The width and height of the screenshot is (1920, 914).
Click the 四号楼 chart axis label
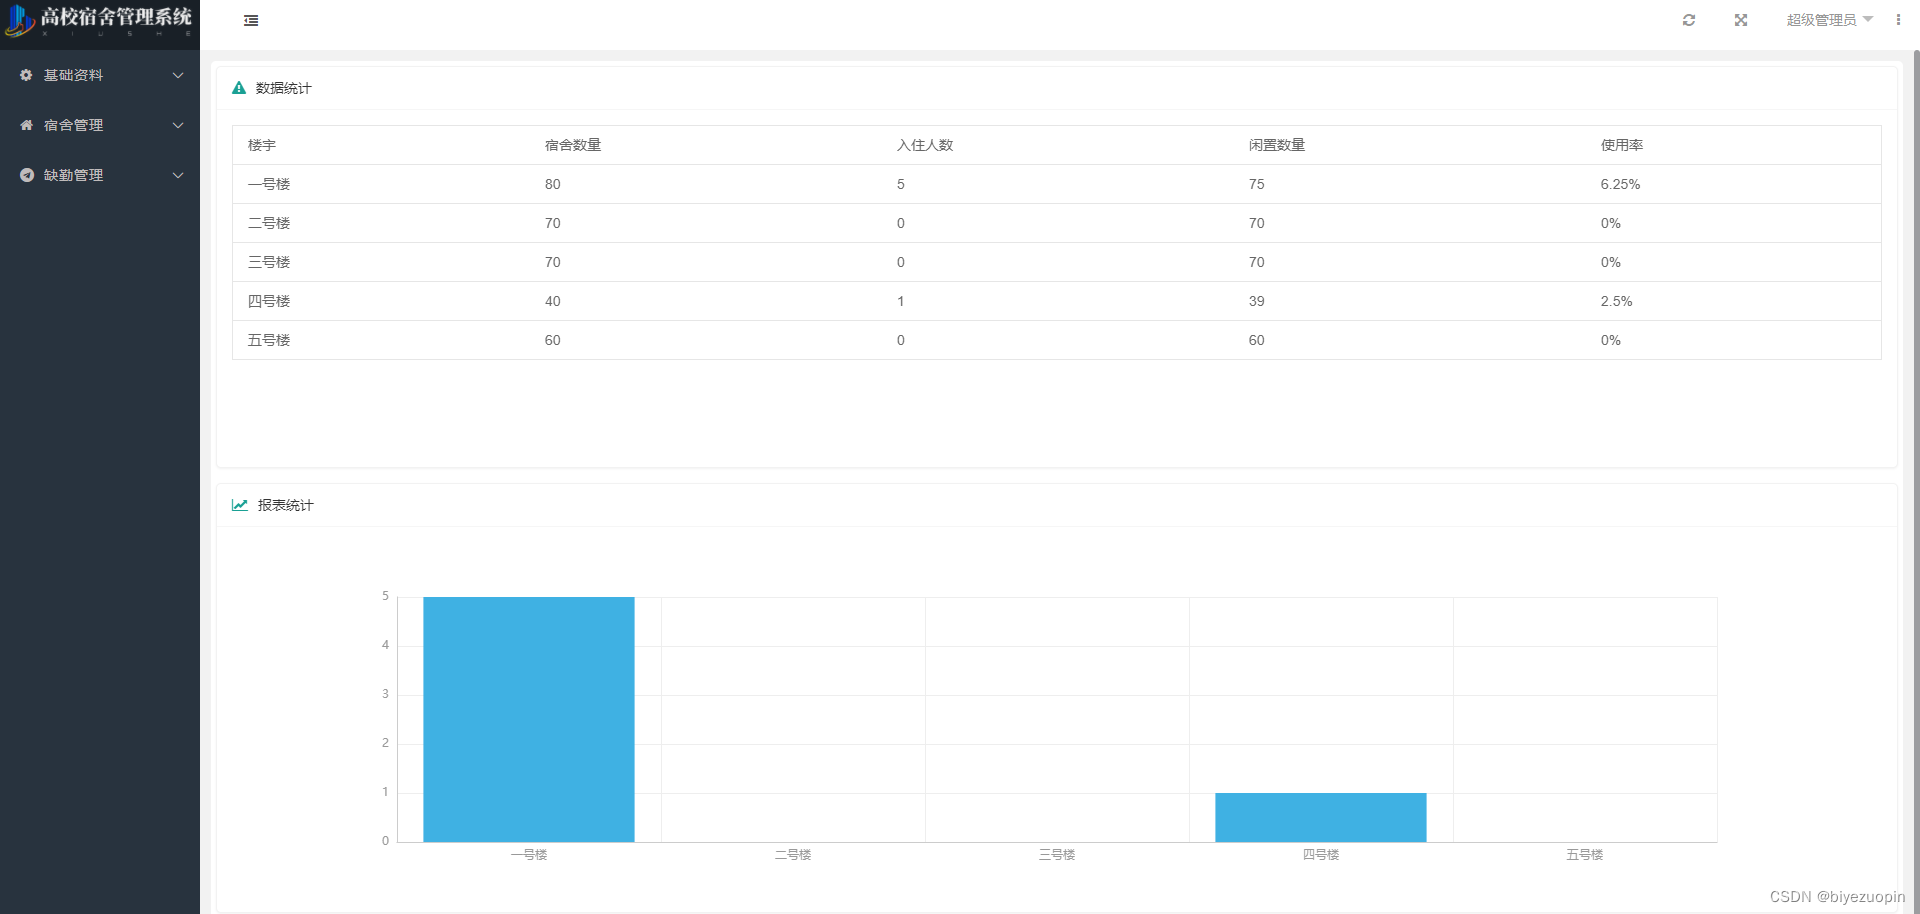coord(1321,855)
